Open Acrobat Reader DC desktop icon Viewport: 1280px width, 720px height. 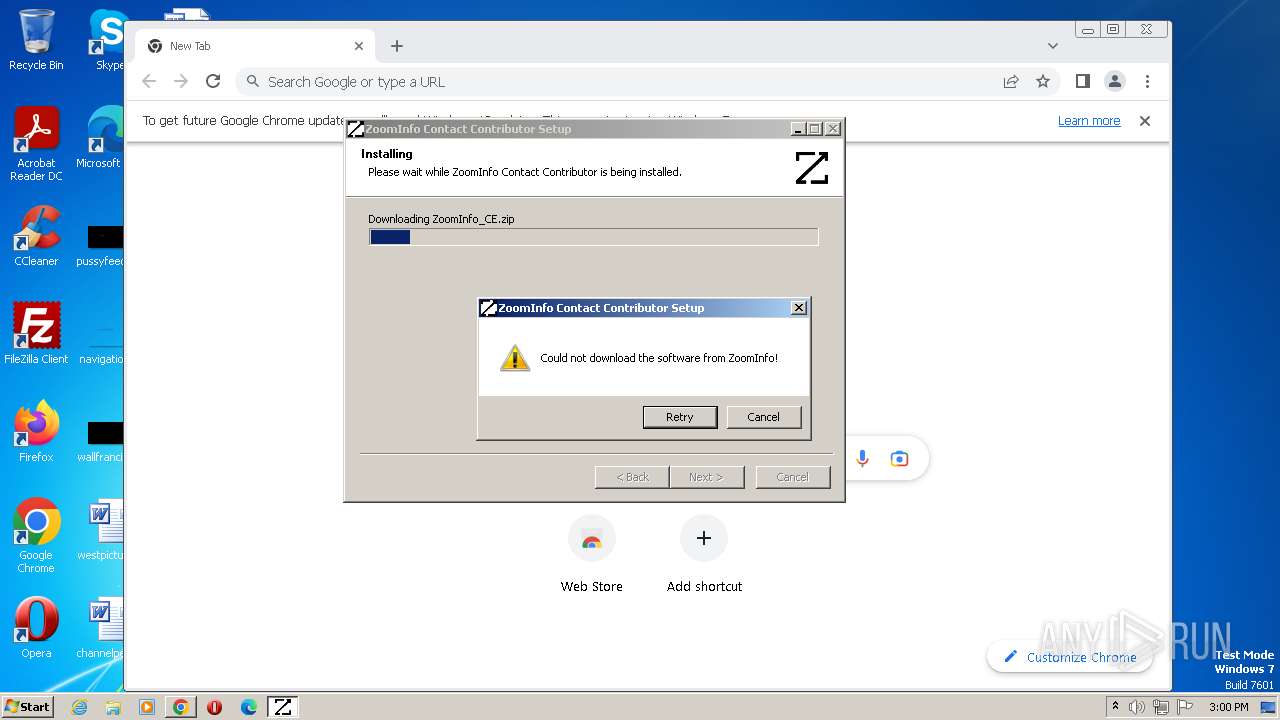click(x=36, y=145)
